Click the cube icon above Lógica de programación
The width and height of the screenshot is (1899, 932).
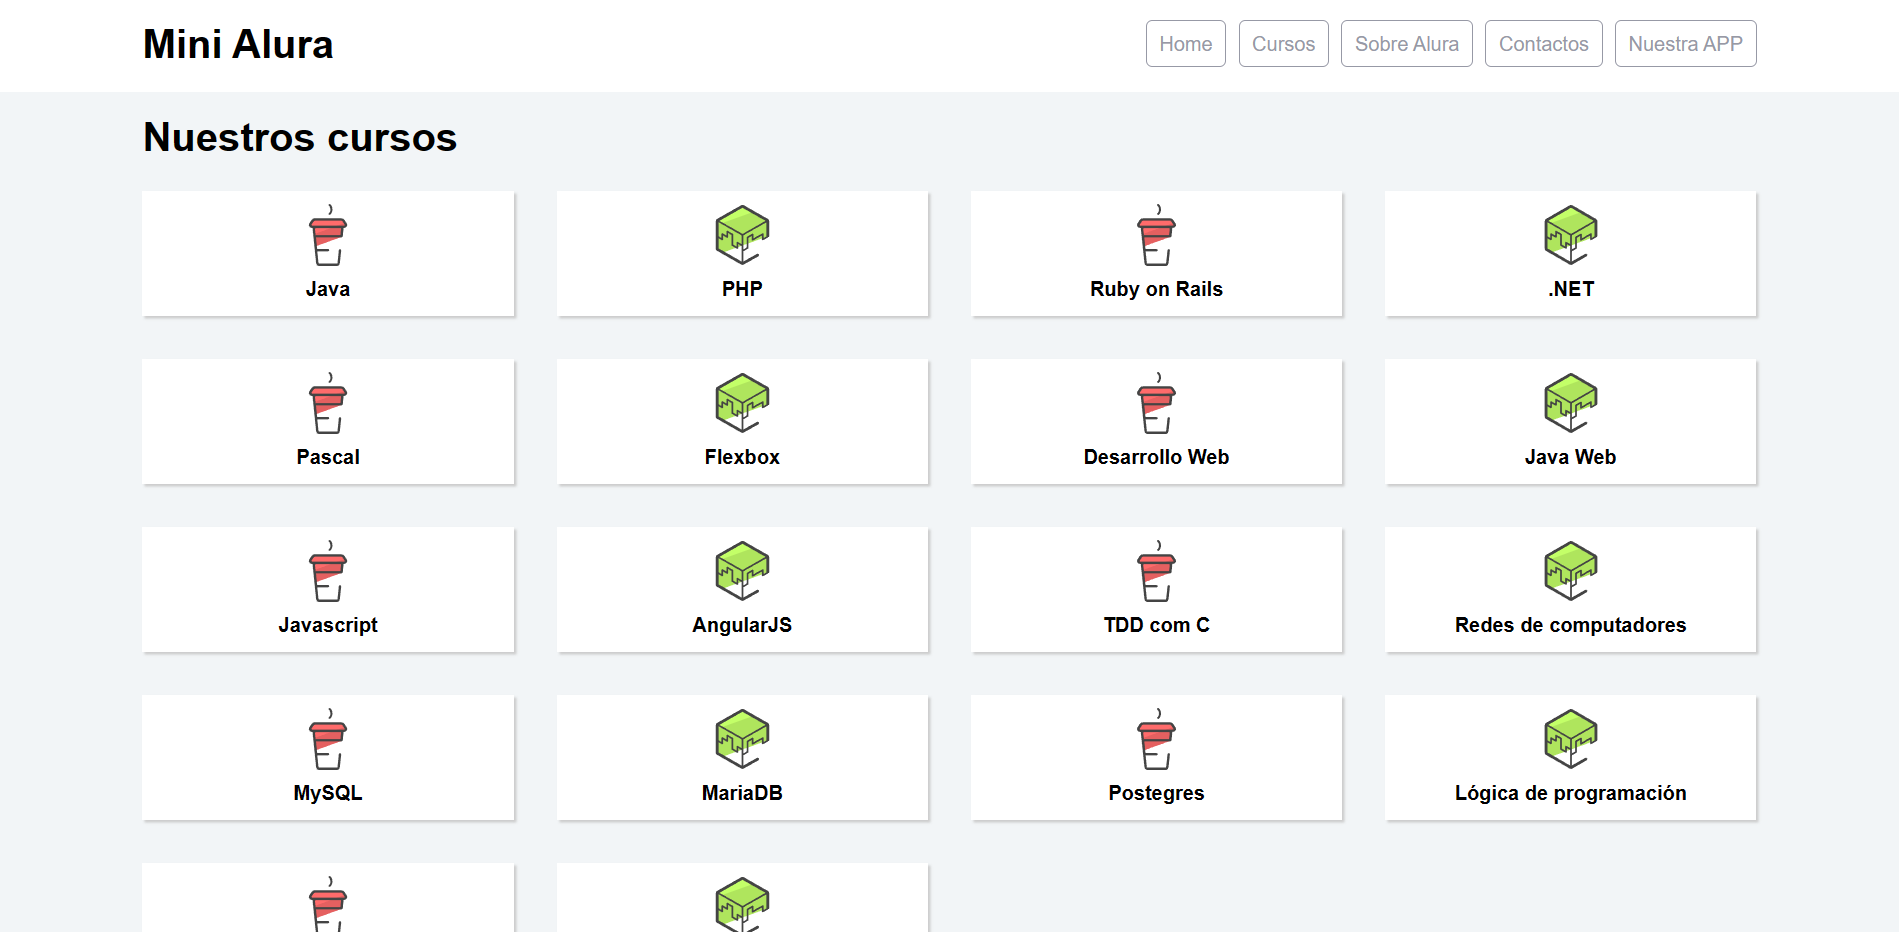tap(1570, 739)
